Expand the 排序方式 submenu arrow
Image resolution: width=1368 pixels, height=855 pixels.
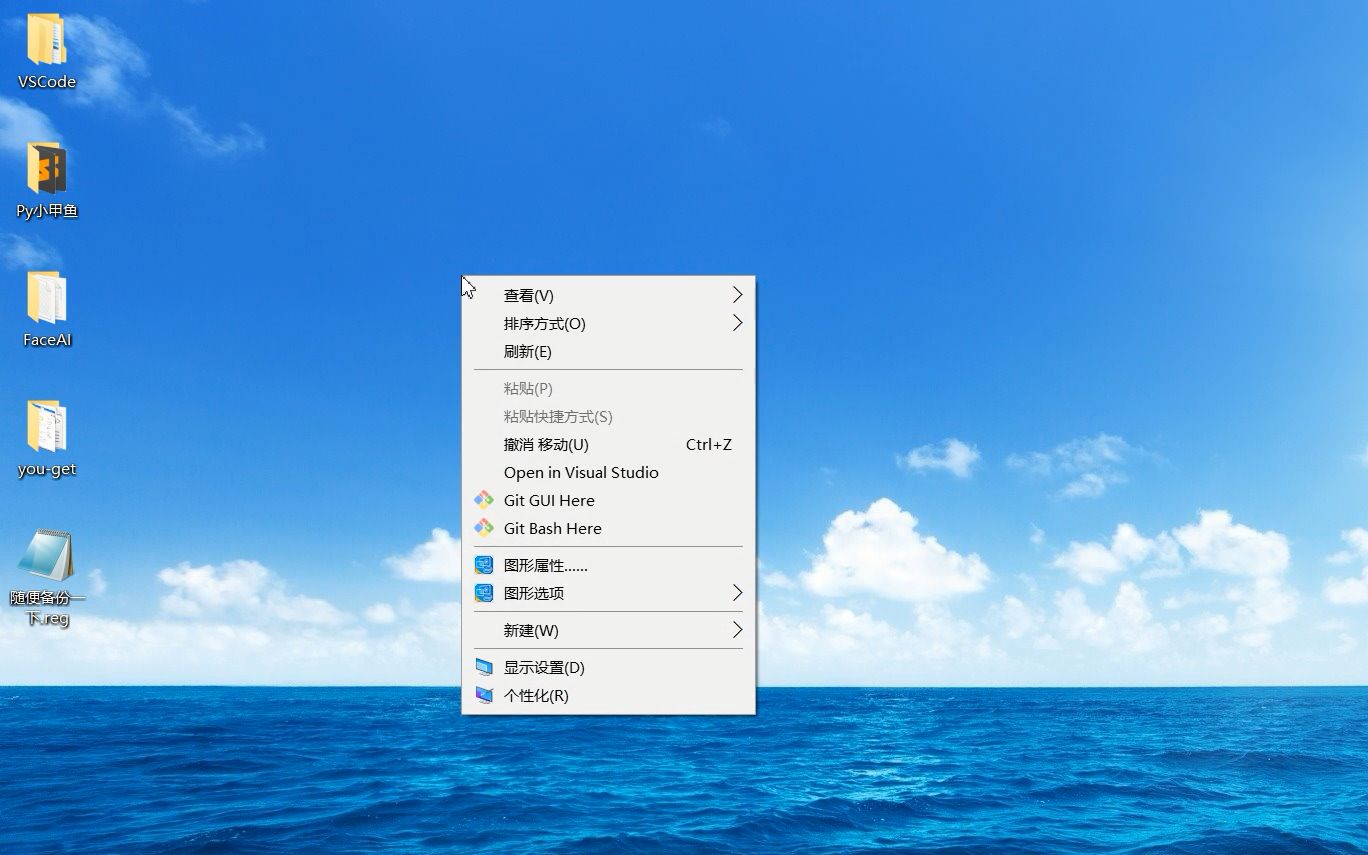point(737,323)
